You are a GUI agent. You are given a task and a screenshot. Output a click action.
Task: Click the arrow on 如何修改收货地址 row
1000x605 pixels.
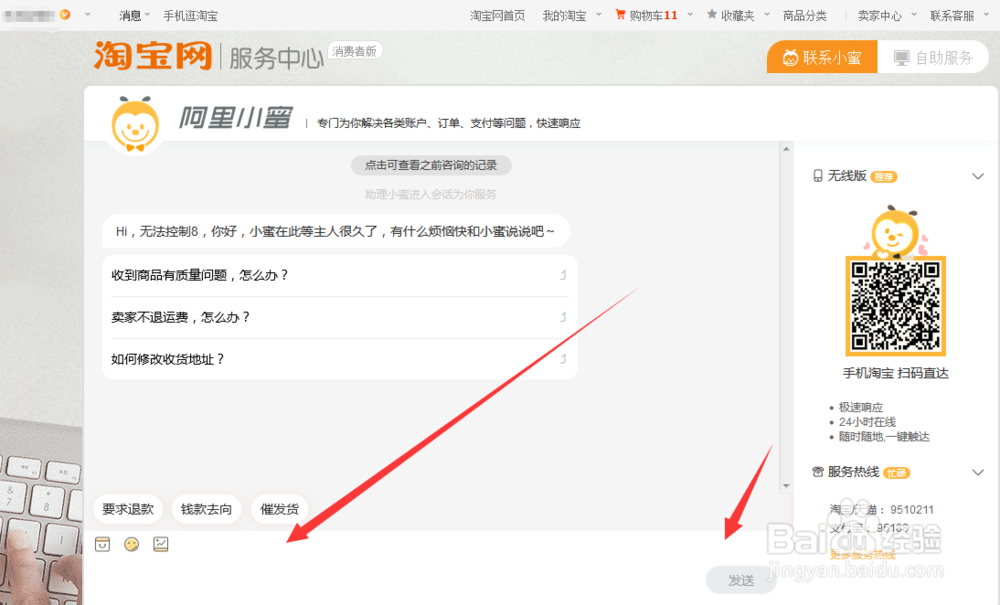pos(563,359)
